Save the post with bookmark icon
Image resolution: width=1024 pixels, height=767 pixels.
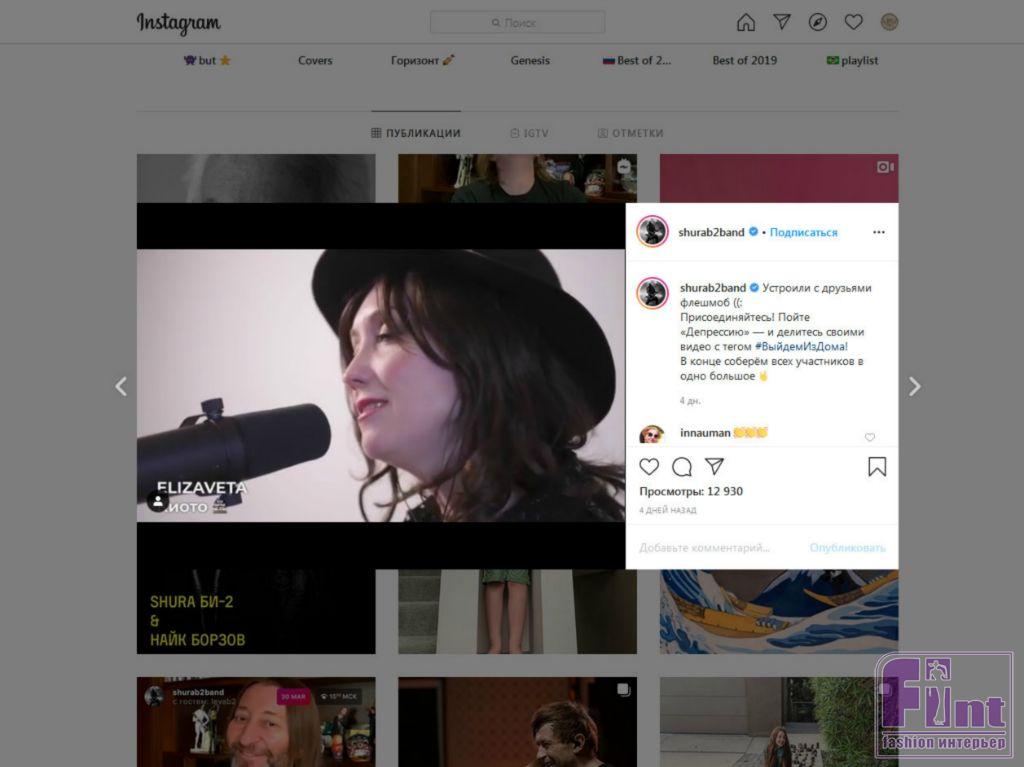point(877,467)
